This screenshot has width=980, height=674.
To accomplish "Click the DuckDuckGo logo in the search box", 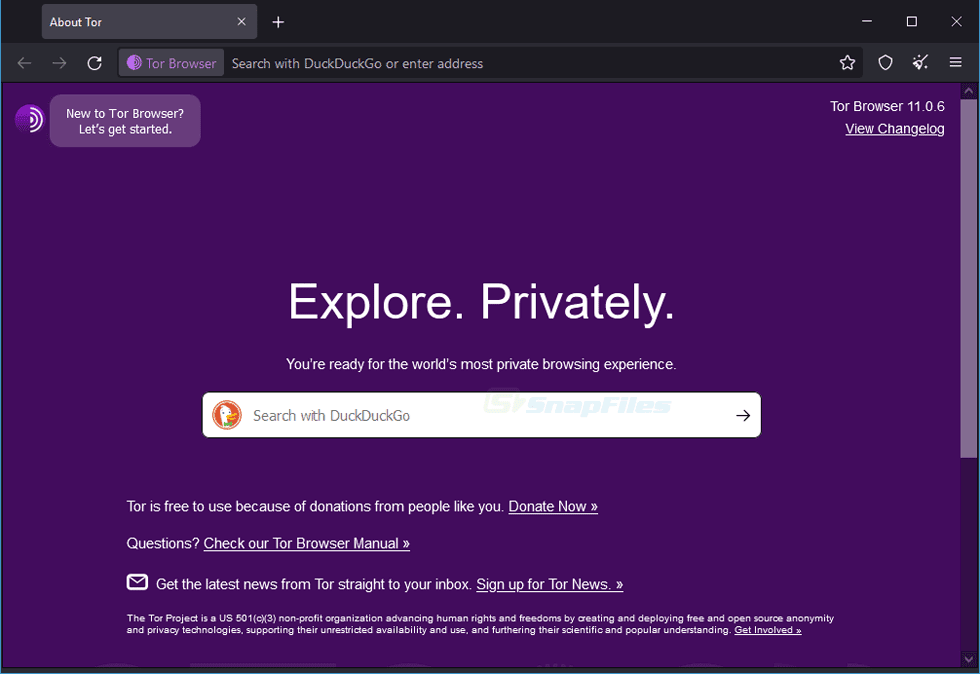I will coord(226,414).
